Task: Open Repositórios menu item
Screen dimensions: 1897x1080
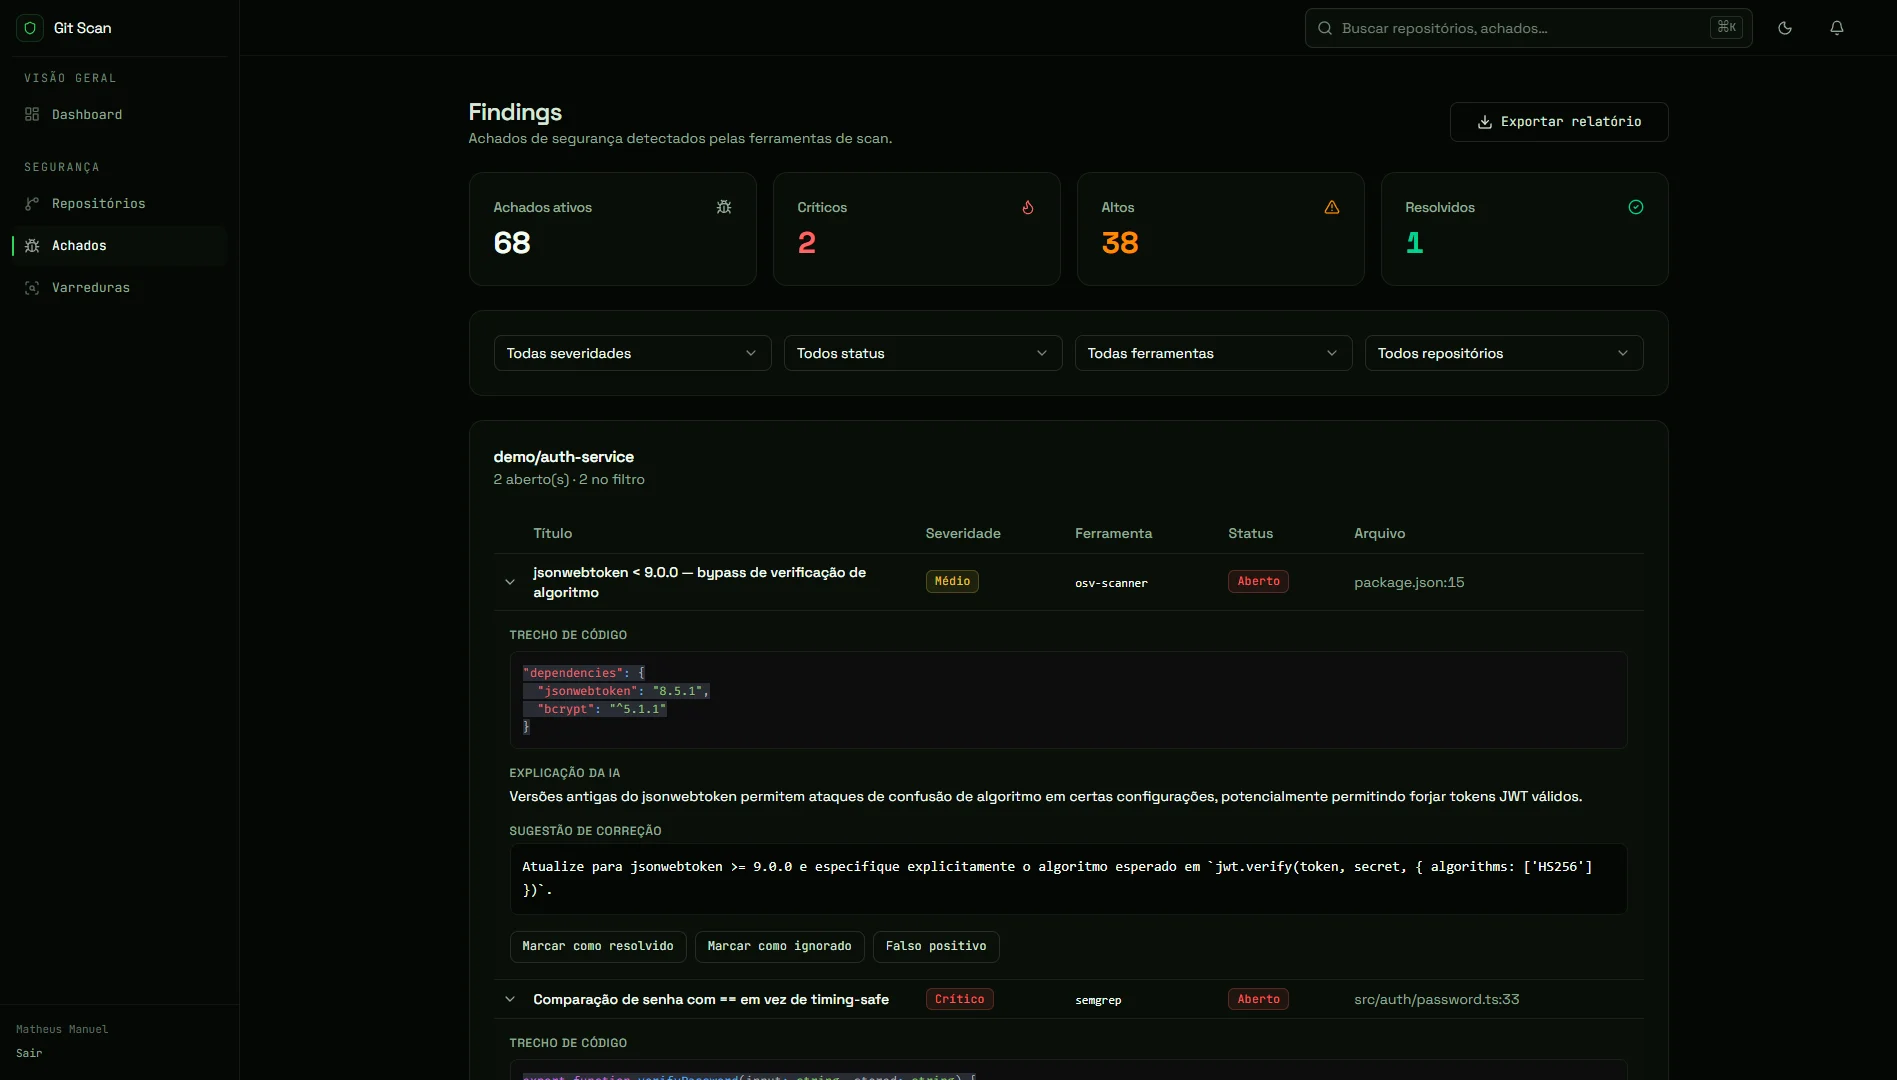Action: pyautogui.click(x=119, y=204)
